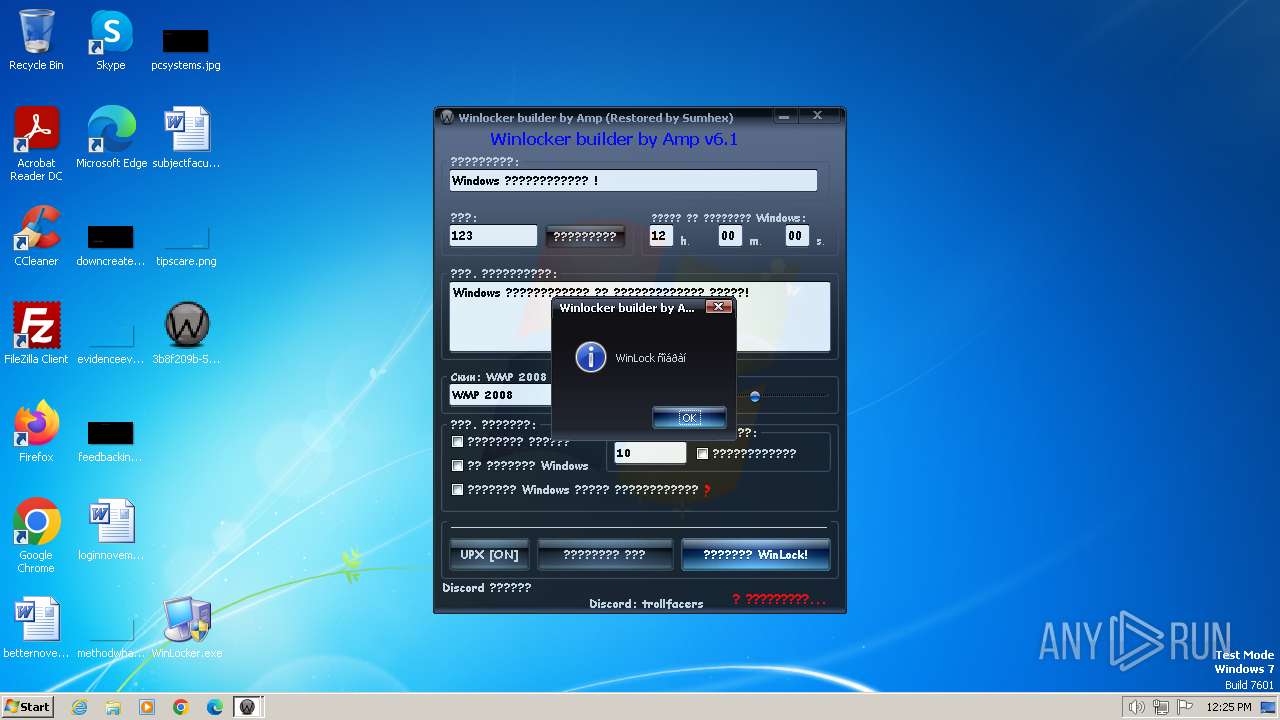Open the WMP 2008 skin dropdown

tap(501, 395)
